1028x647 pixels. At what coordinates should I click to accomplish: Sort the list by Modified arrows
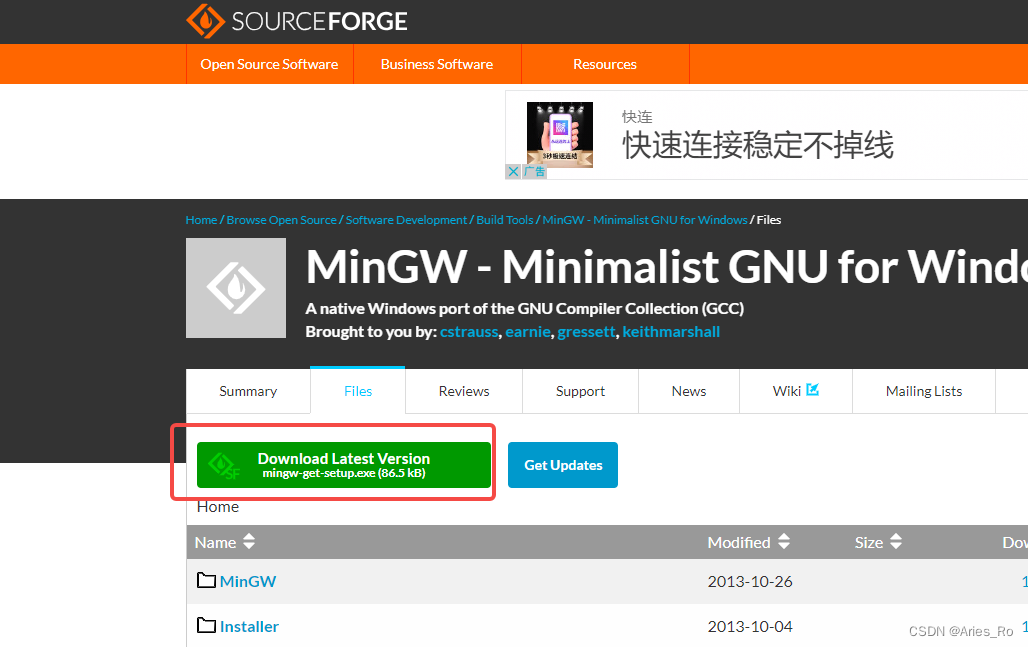pos(784,541)
